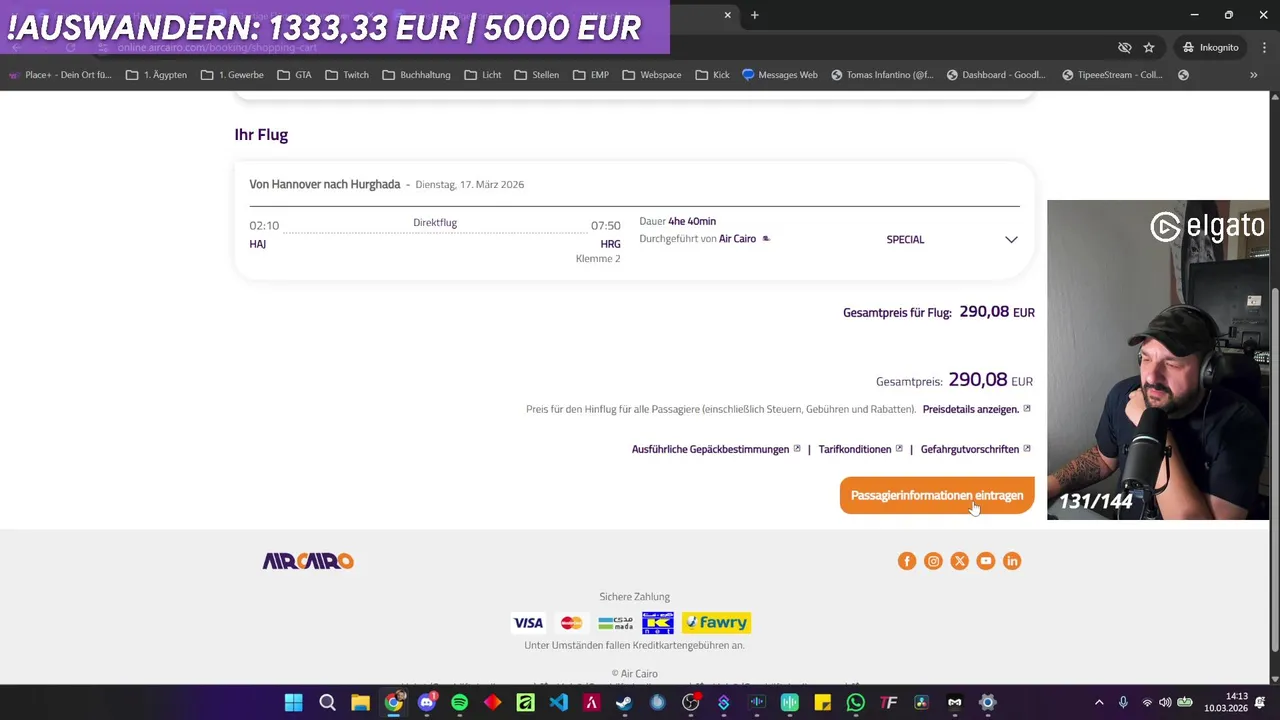
Task: Open Air Cairo LinkedIn page icon
Action: (x=1012, y=561)
